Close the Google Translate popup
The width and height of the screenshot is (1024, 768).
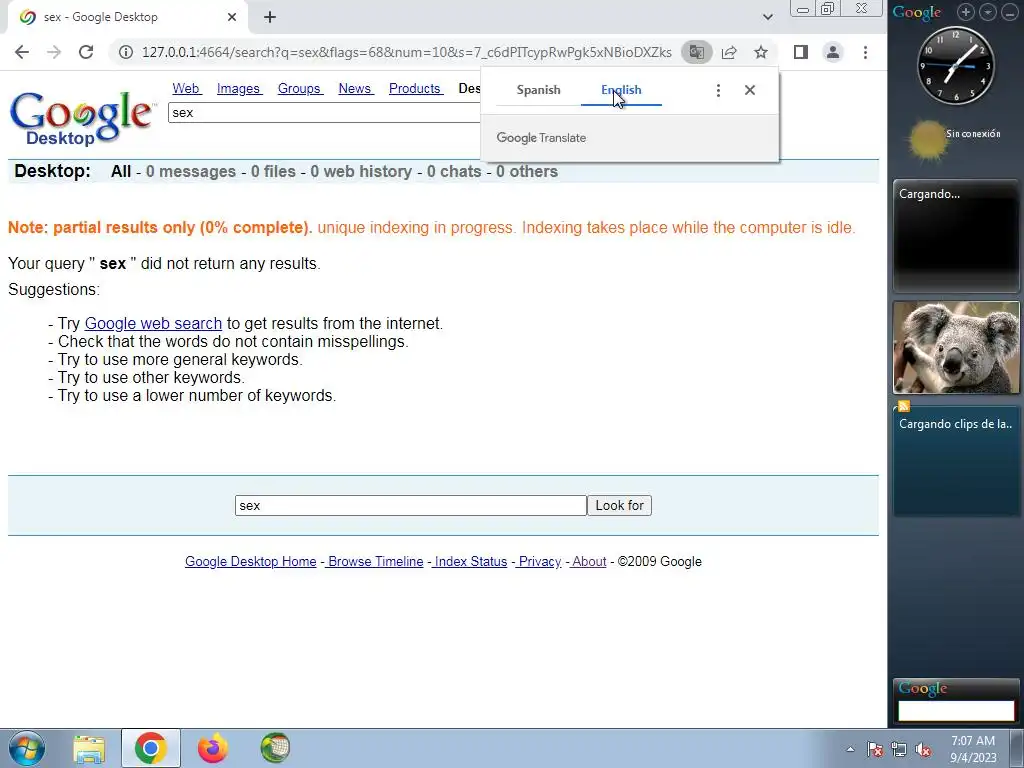[750, 90]
